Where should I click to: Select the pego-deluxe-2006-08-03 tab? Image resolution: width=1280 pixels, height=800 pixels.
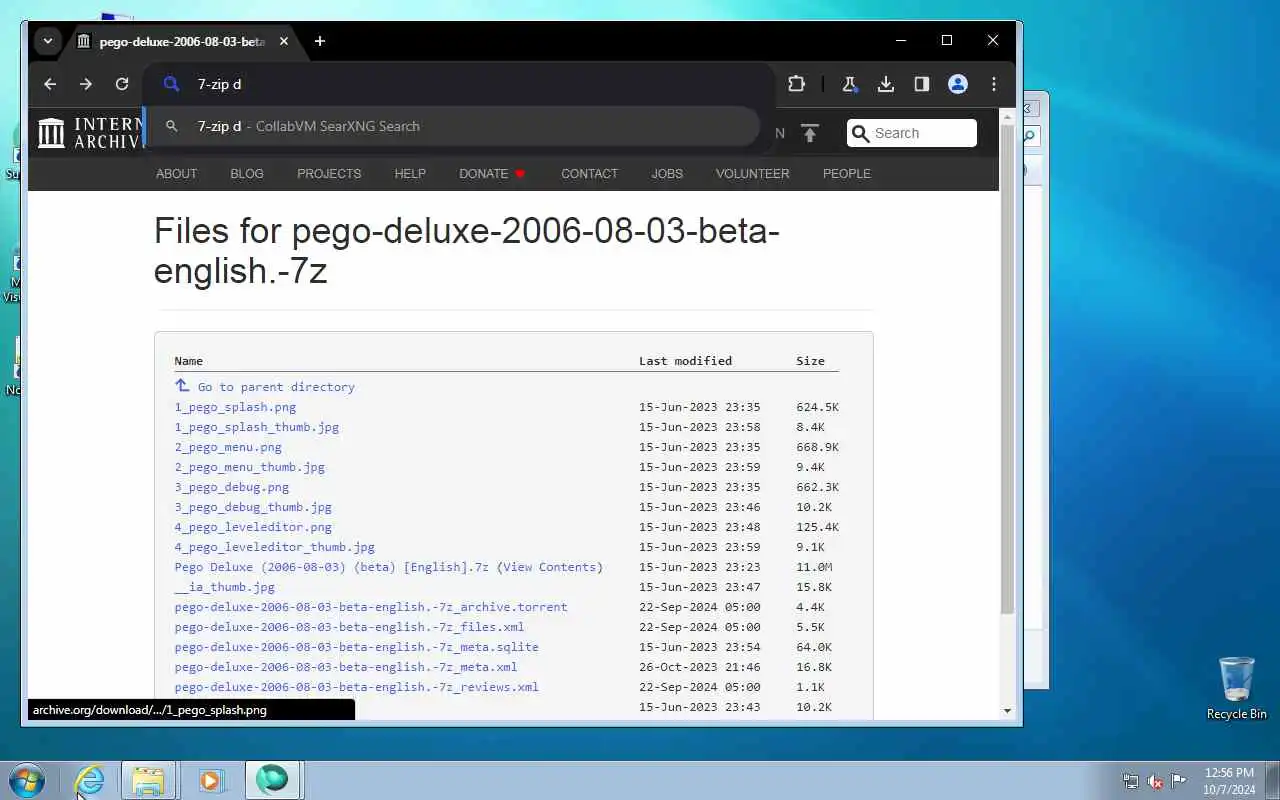(x=182, y=41)
